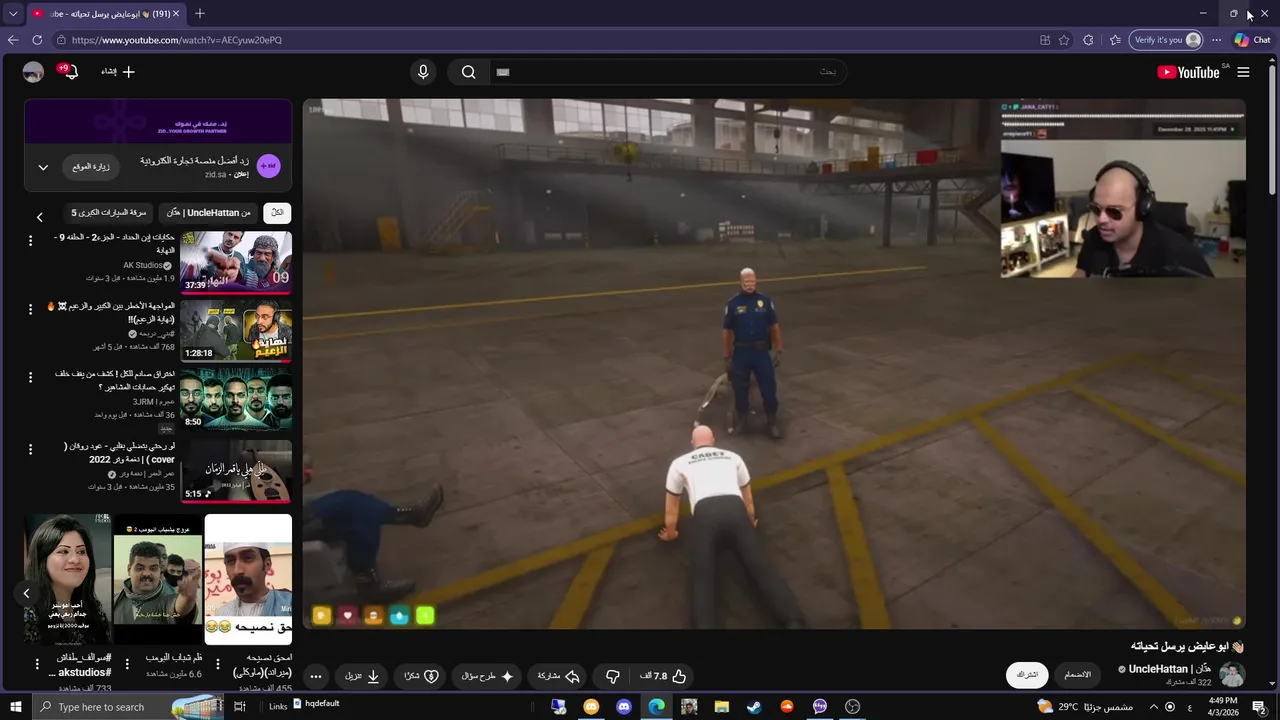Click the youtube.com address bar
The image size is (1280, 720).
(540, 40)
